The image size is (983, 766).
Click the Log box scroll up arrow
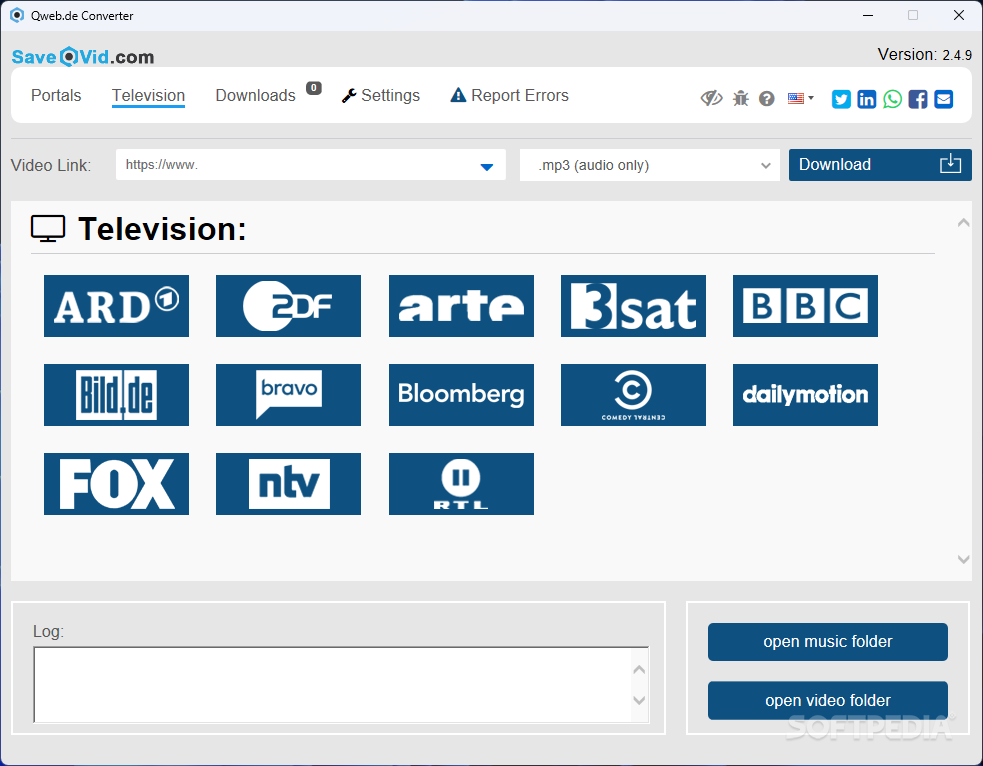tap(639, 669)
